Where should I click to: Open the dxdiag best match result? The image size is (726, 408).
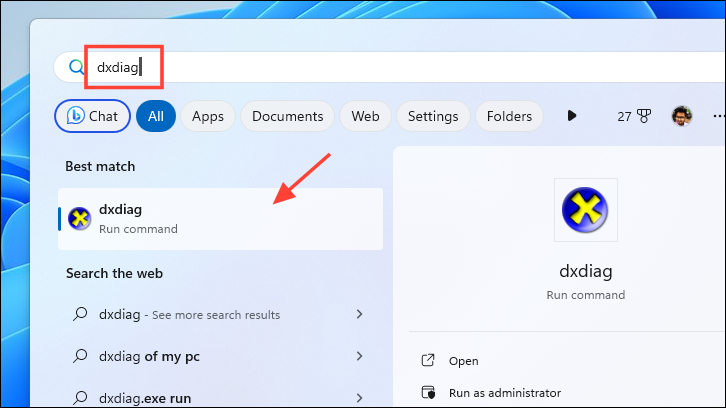coord(220,219)
